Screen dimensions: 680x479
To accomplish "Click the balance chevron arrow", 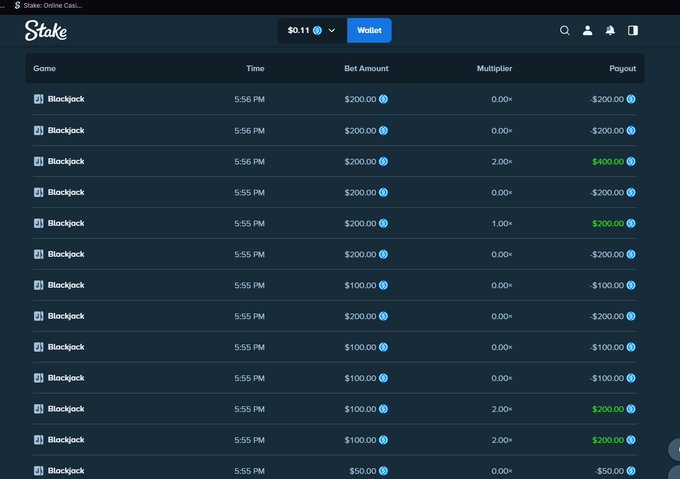I will (332, 30).
